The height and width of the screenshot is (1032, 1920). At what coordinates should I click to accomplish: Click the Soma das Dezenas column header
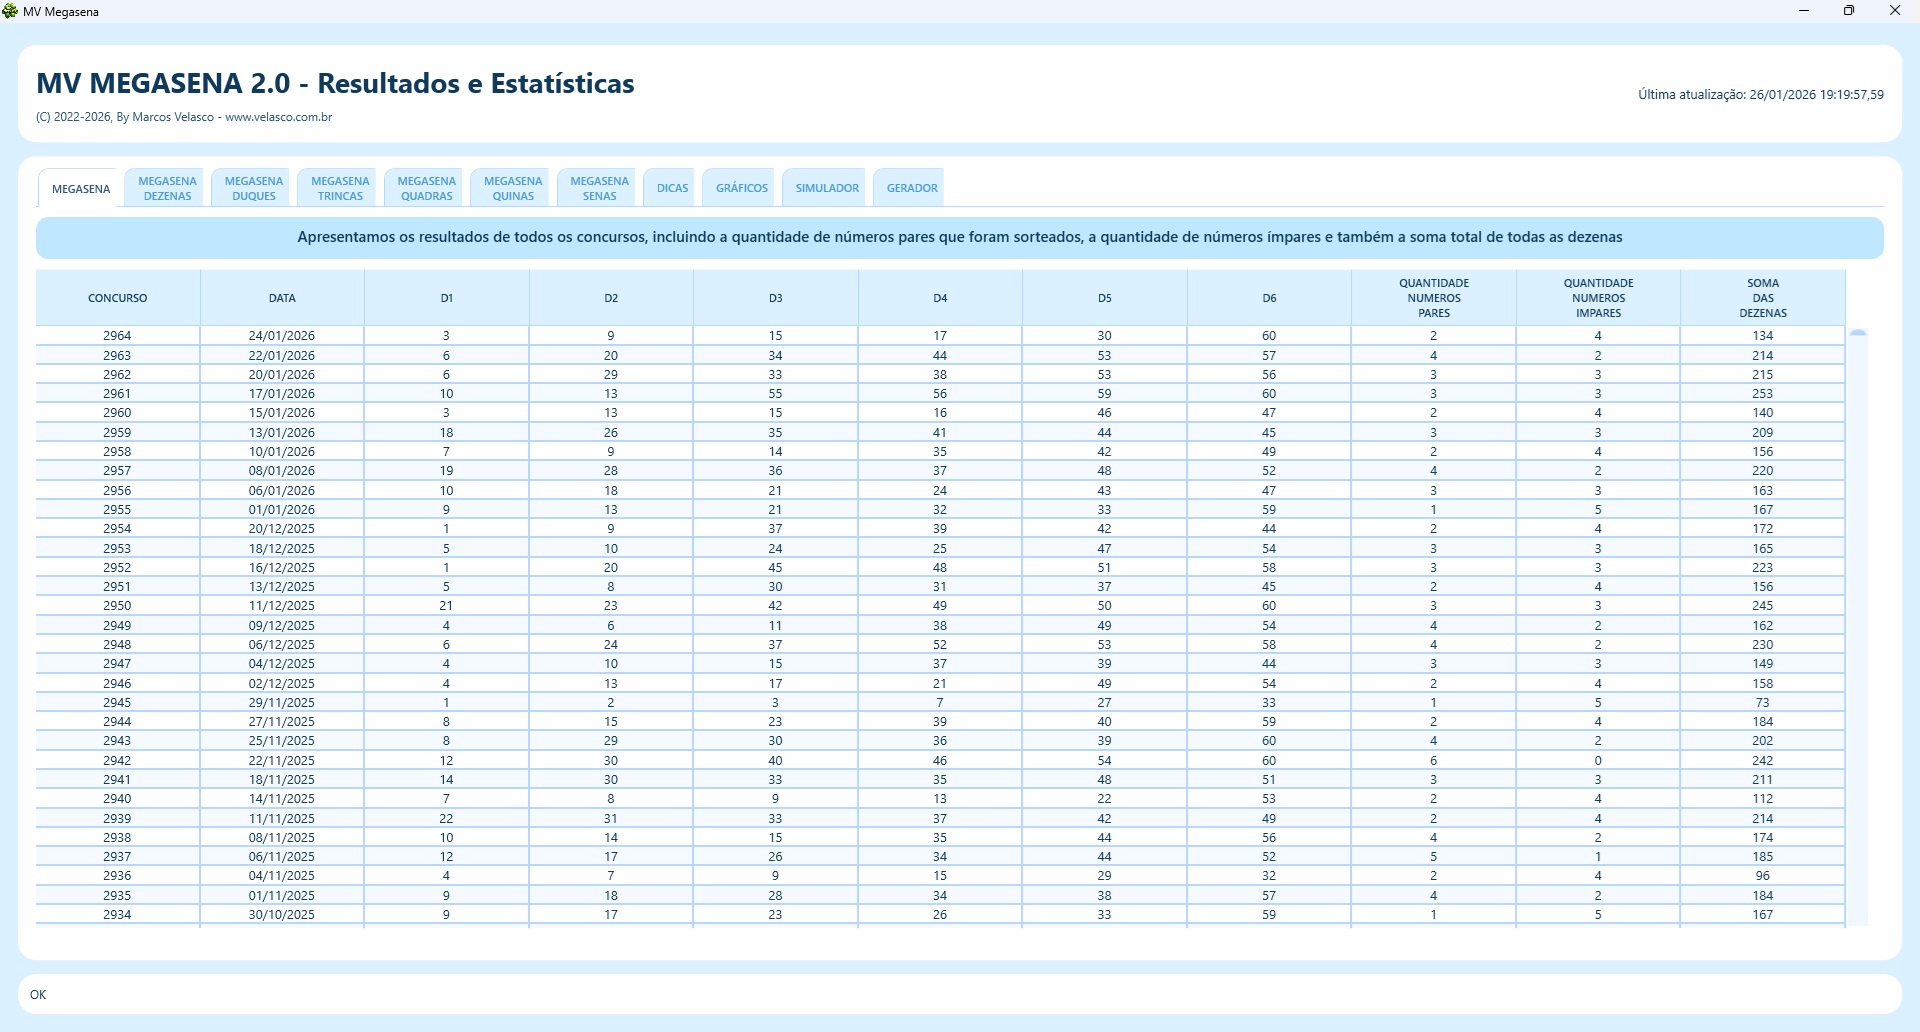(1762, 298)
